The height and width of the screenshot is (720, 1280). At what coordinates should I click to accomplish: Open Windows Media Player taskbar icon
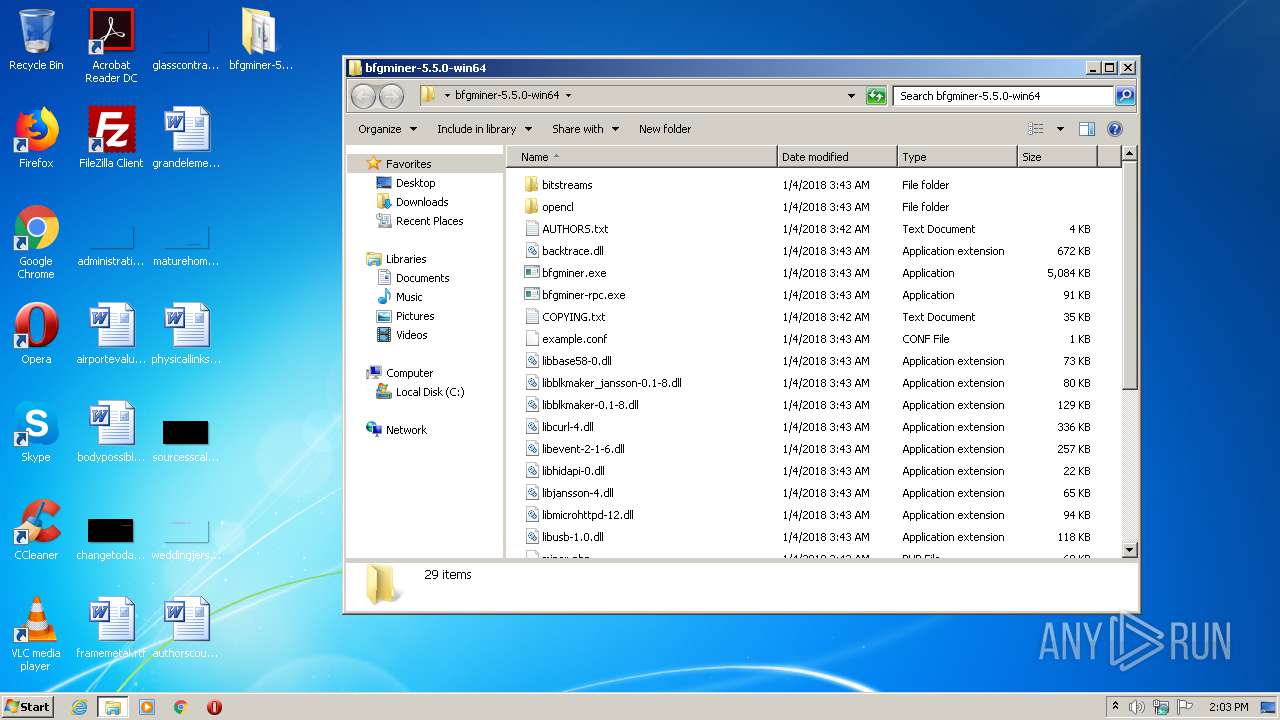tap(147, 707)
